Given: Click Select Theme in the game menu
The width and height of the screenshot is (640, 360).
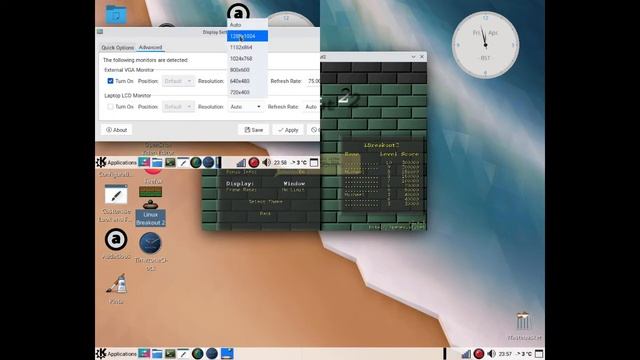Looking at the screenshot, I should coord(265,202).
